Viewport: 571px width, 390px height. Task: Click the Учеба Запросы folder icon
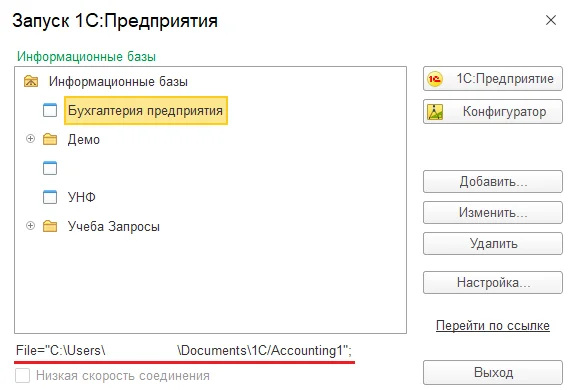[x=50, y=226]
